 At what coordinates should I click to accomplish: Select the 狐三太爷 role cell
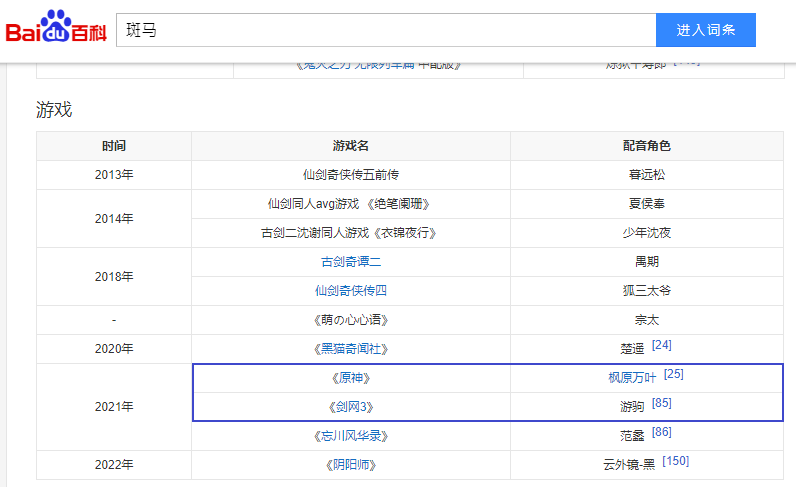[x=647, y=291]
